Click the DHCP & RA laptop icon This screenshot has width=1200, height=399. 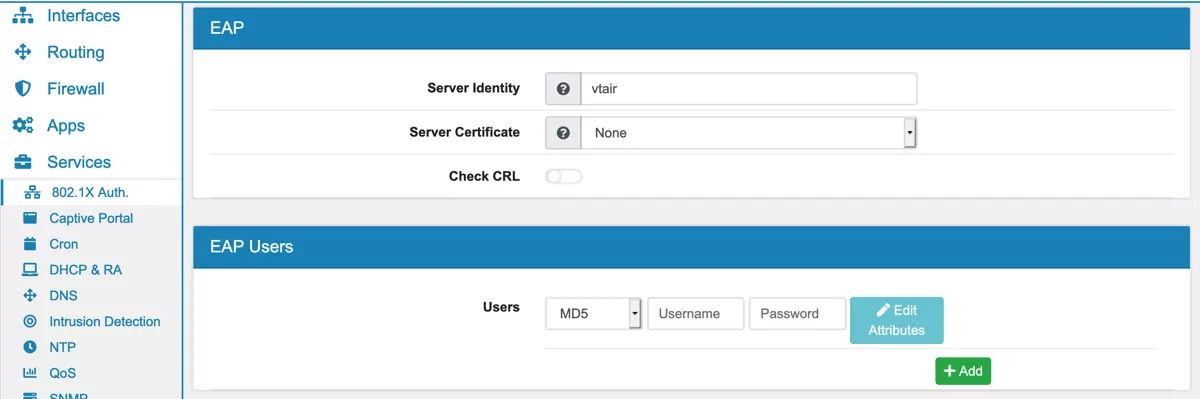30,270
